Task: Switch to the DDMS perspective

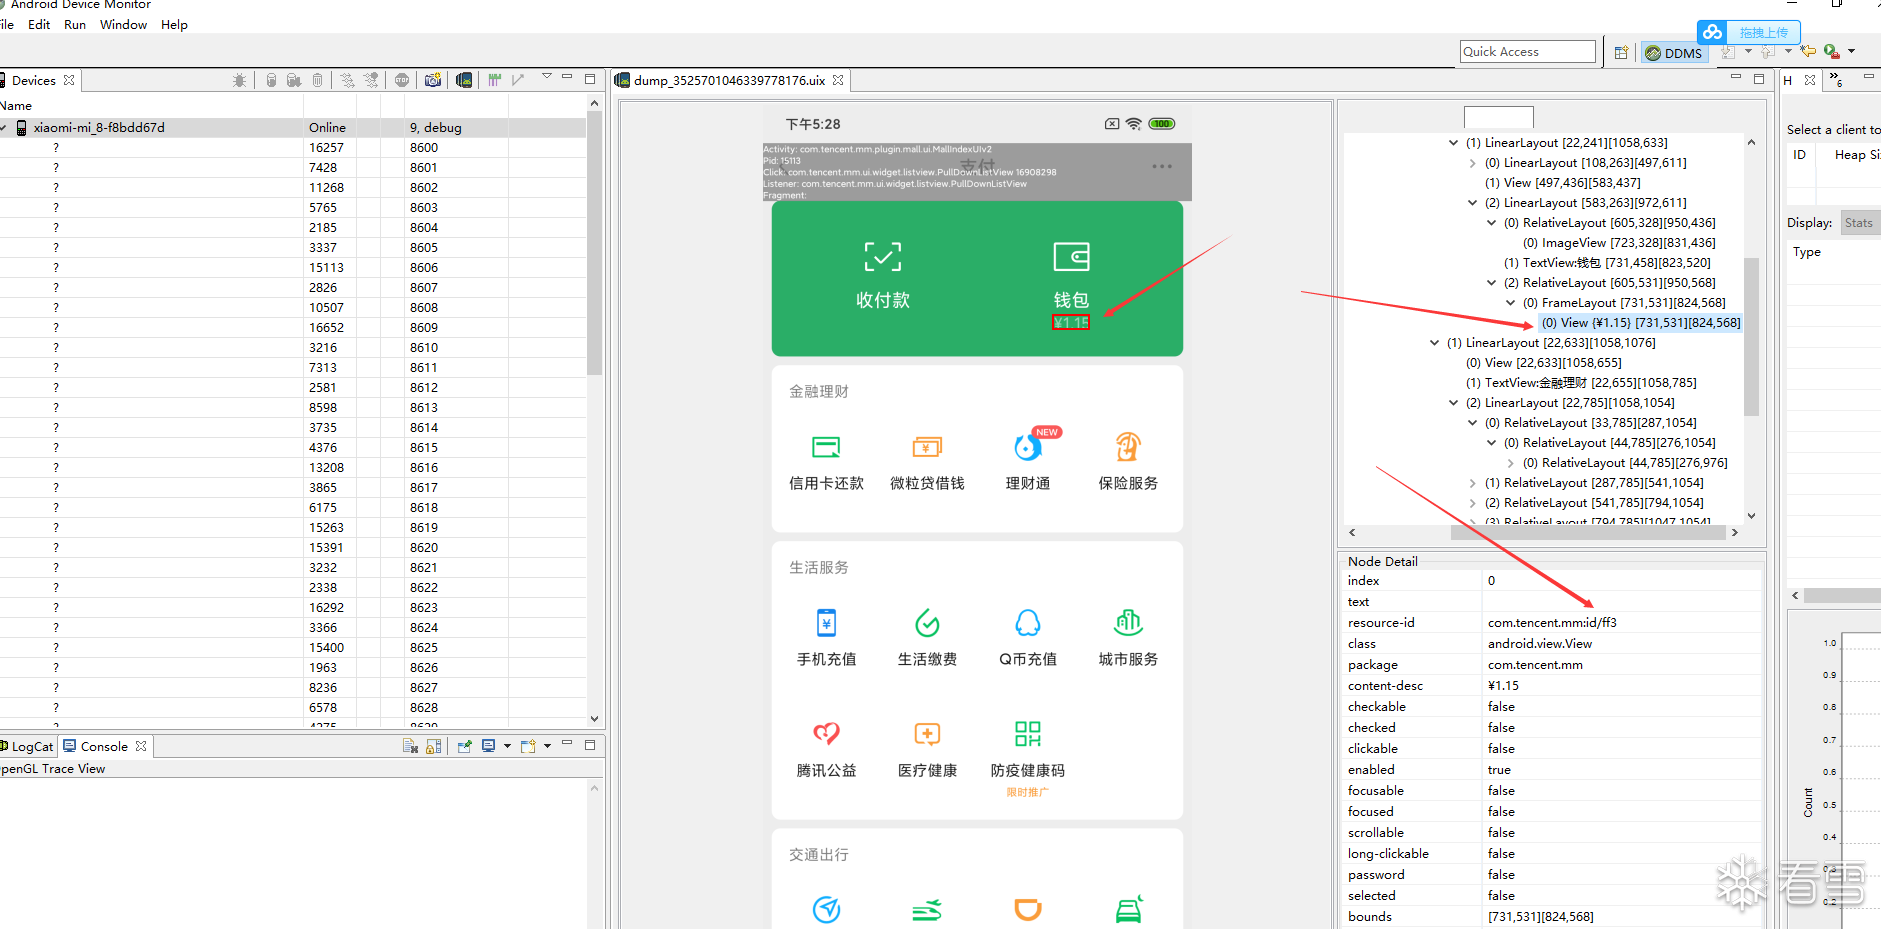Action: click(x=1675, y=53)
